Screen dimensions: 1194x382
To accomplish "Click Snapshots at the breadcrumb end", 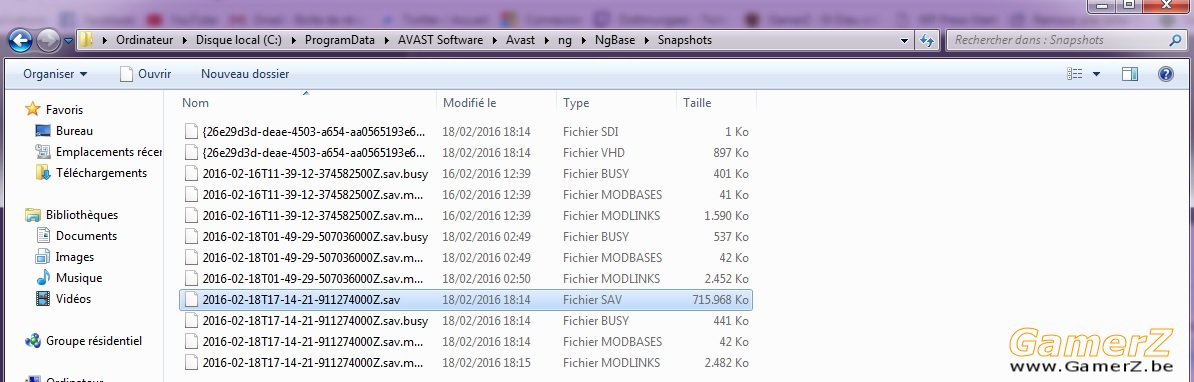I will pos(685,40).
